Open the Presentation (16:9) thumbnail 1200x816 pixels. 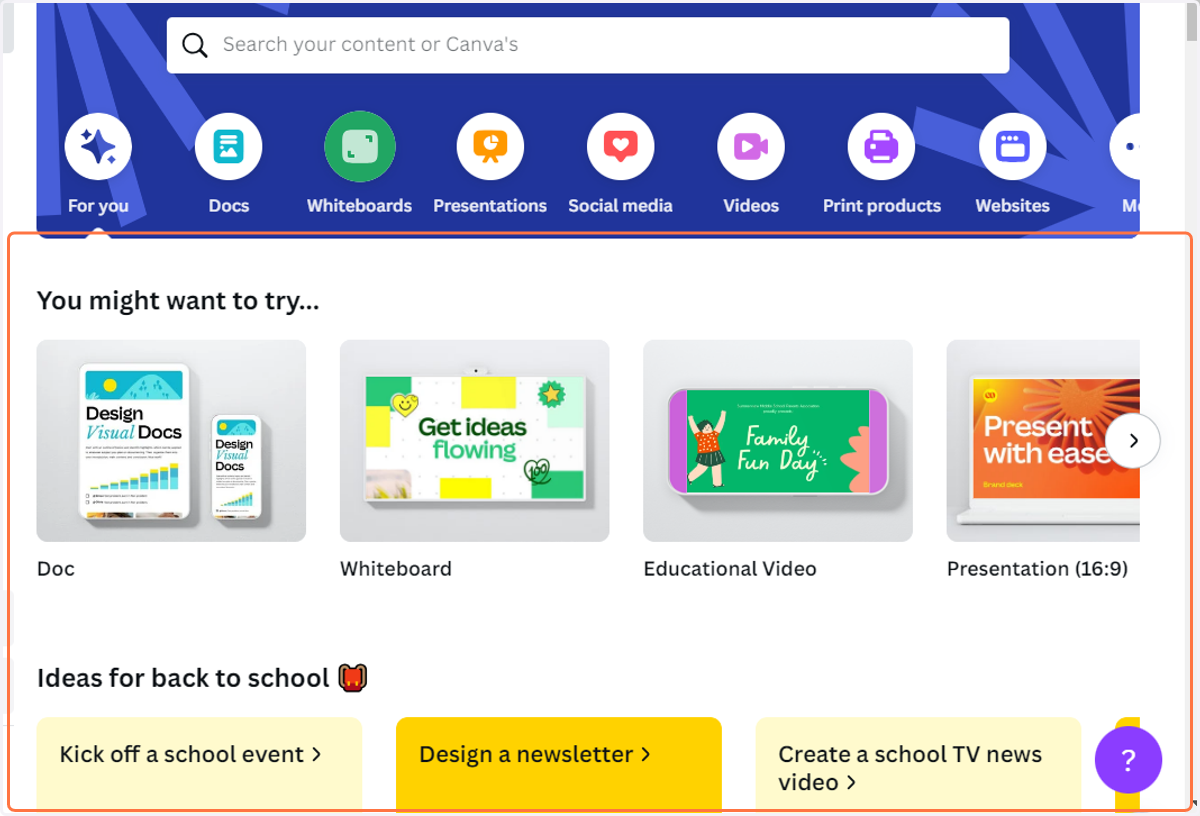(1043, 441)
